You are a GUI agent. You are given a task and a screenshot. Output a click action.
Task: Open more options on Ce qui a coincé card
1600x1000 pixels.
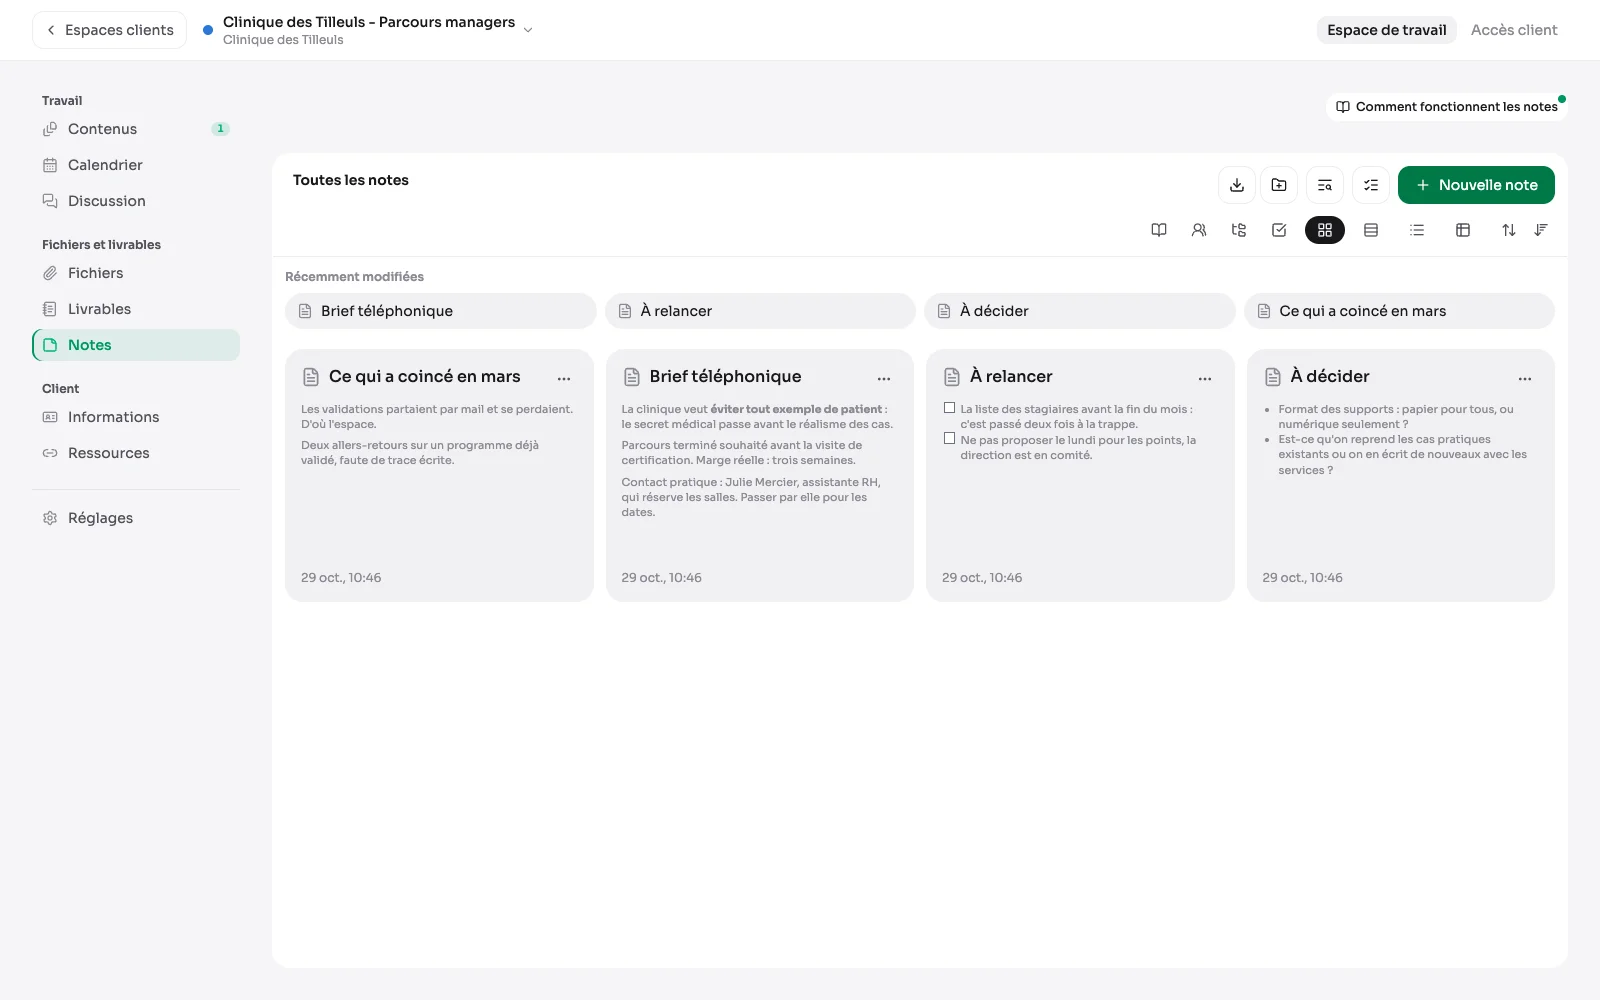pos(564,378)
